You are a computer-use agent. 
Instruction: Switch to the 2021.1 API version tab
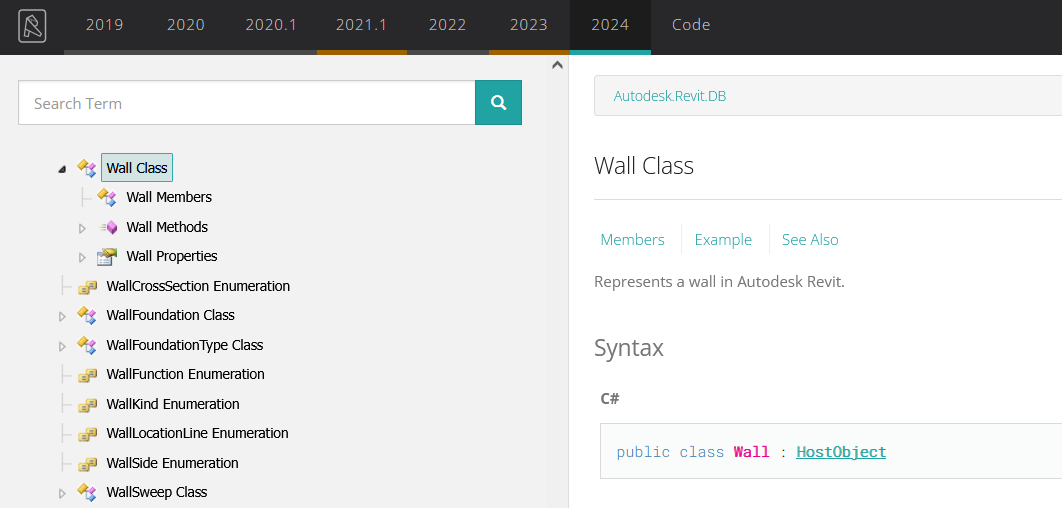click(362, 25)
